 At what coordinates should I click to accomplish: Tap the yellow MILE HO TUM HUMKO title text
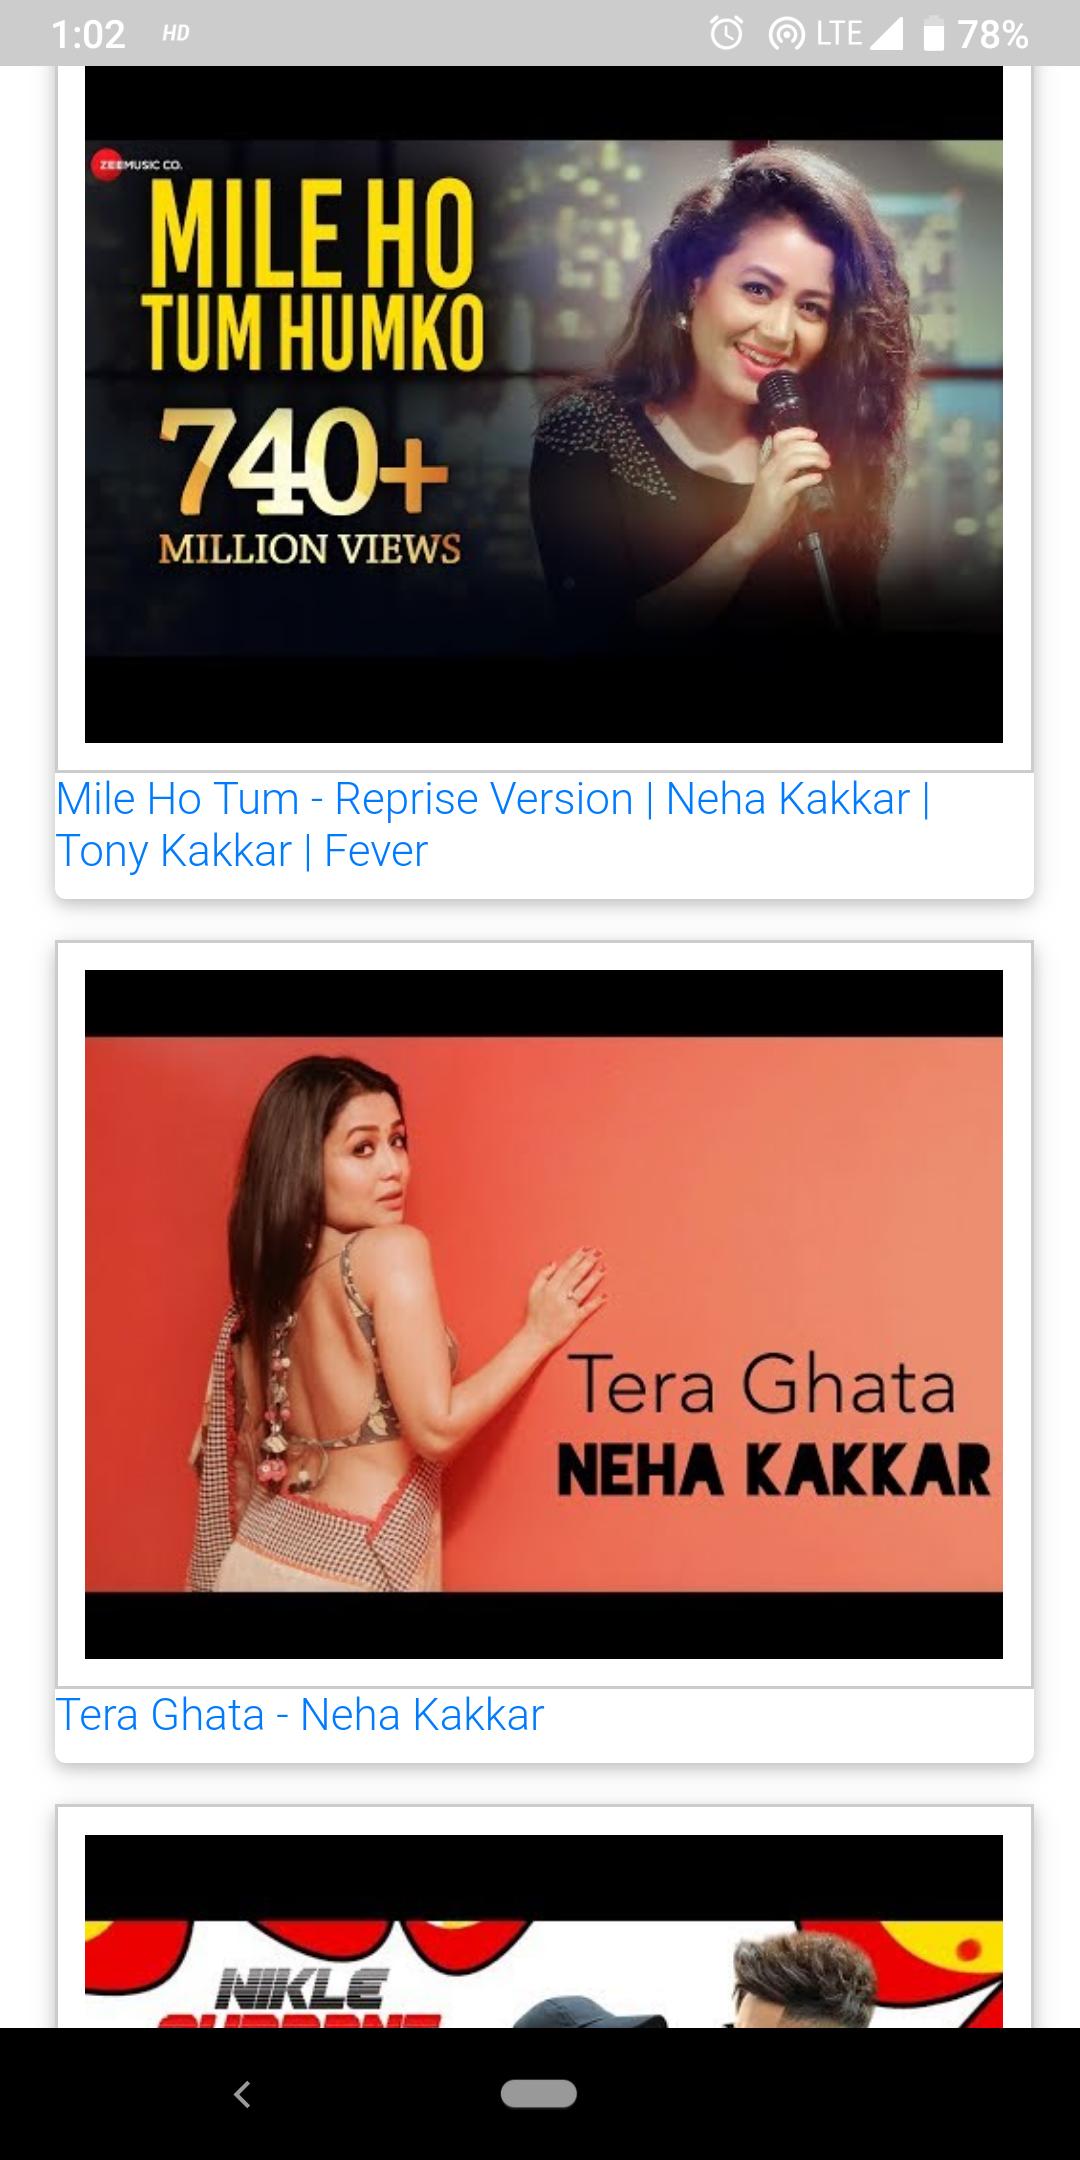312,277
